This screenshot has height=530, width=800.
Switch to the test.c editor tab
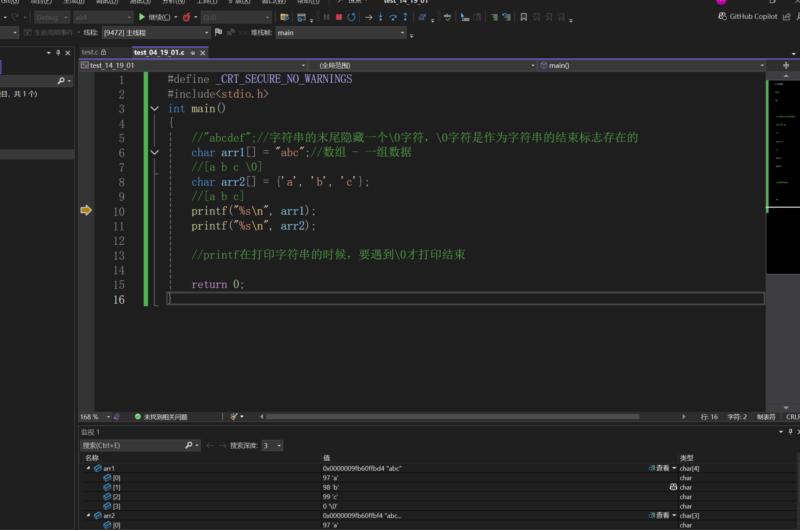[x=89, y=52]
